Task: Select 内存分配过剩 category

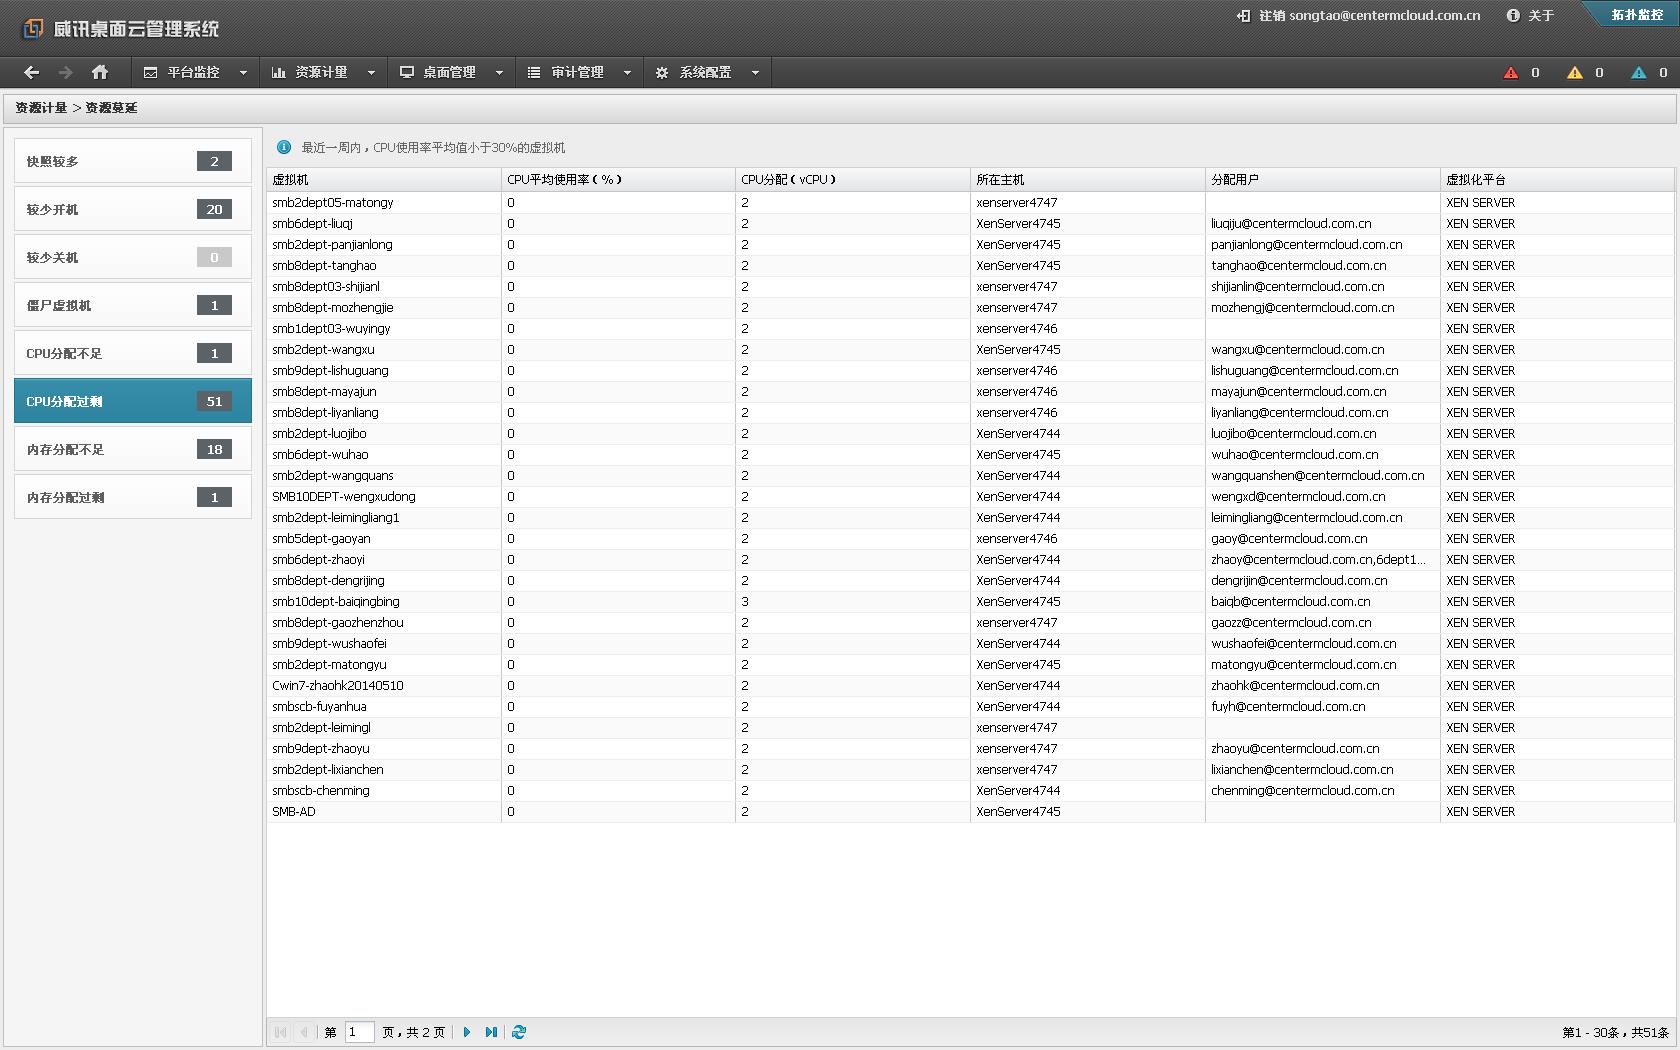Action: tap(133, 497)
